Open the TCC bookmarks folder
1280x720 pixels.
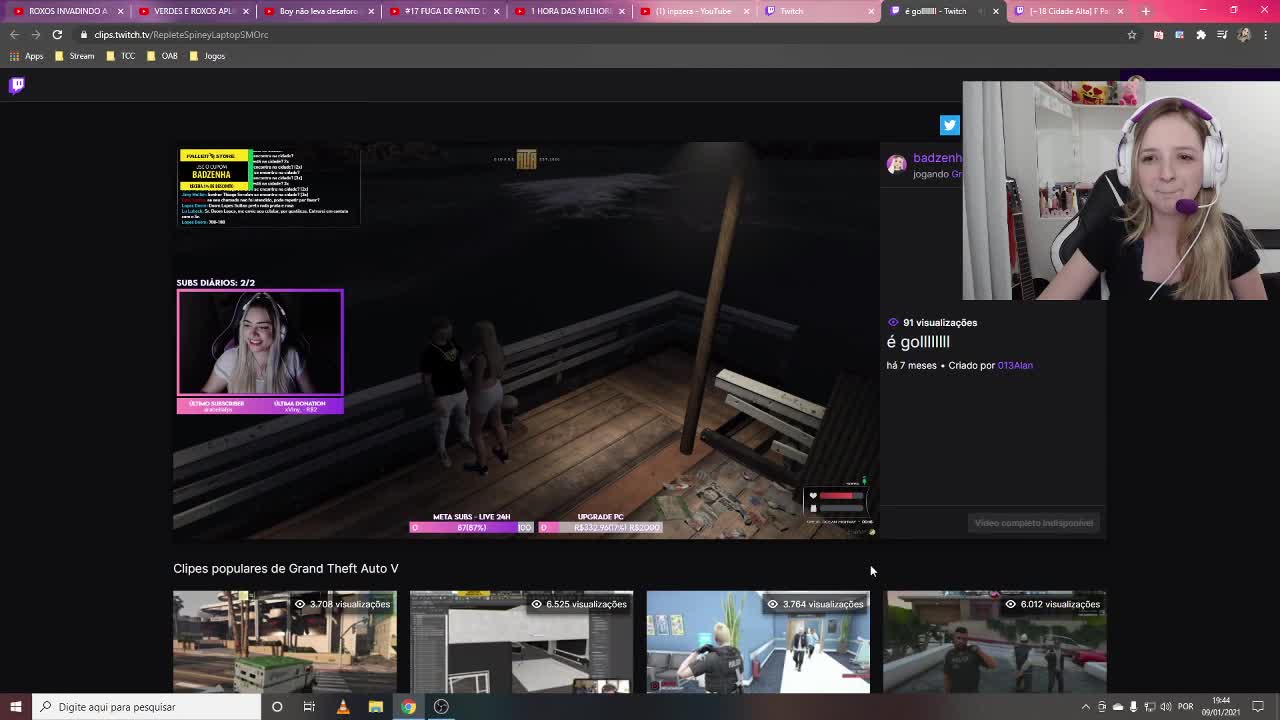(x=121, y=56)
